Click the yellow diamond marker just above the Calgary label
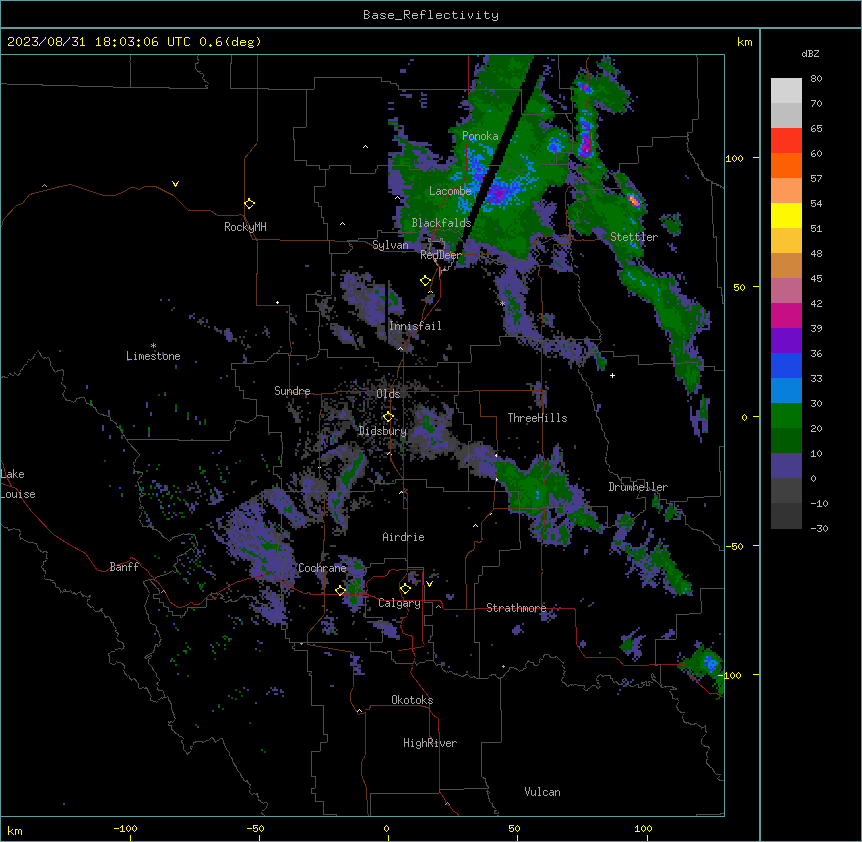The width and height of the screenshot is (862, 842). point(405,589)
